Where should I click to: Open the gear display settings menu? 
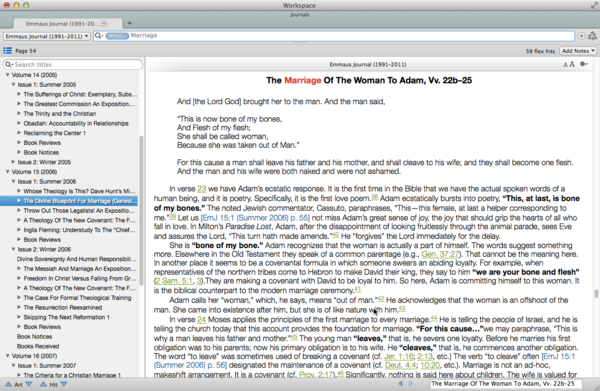[584, 64]
